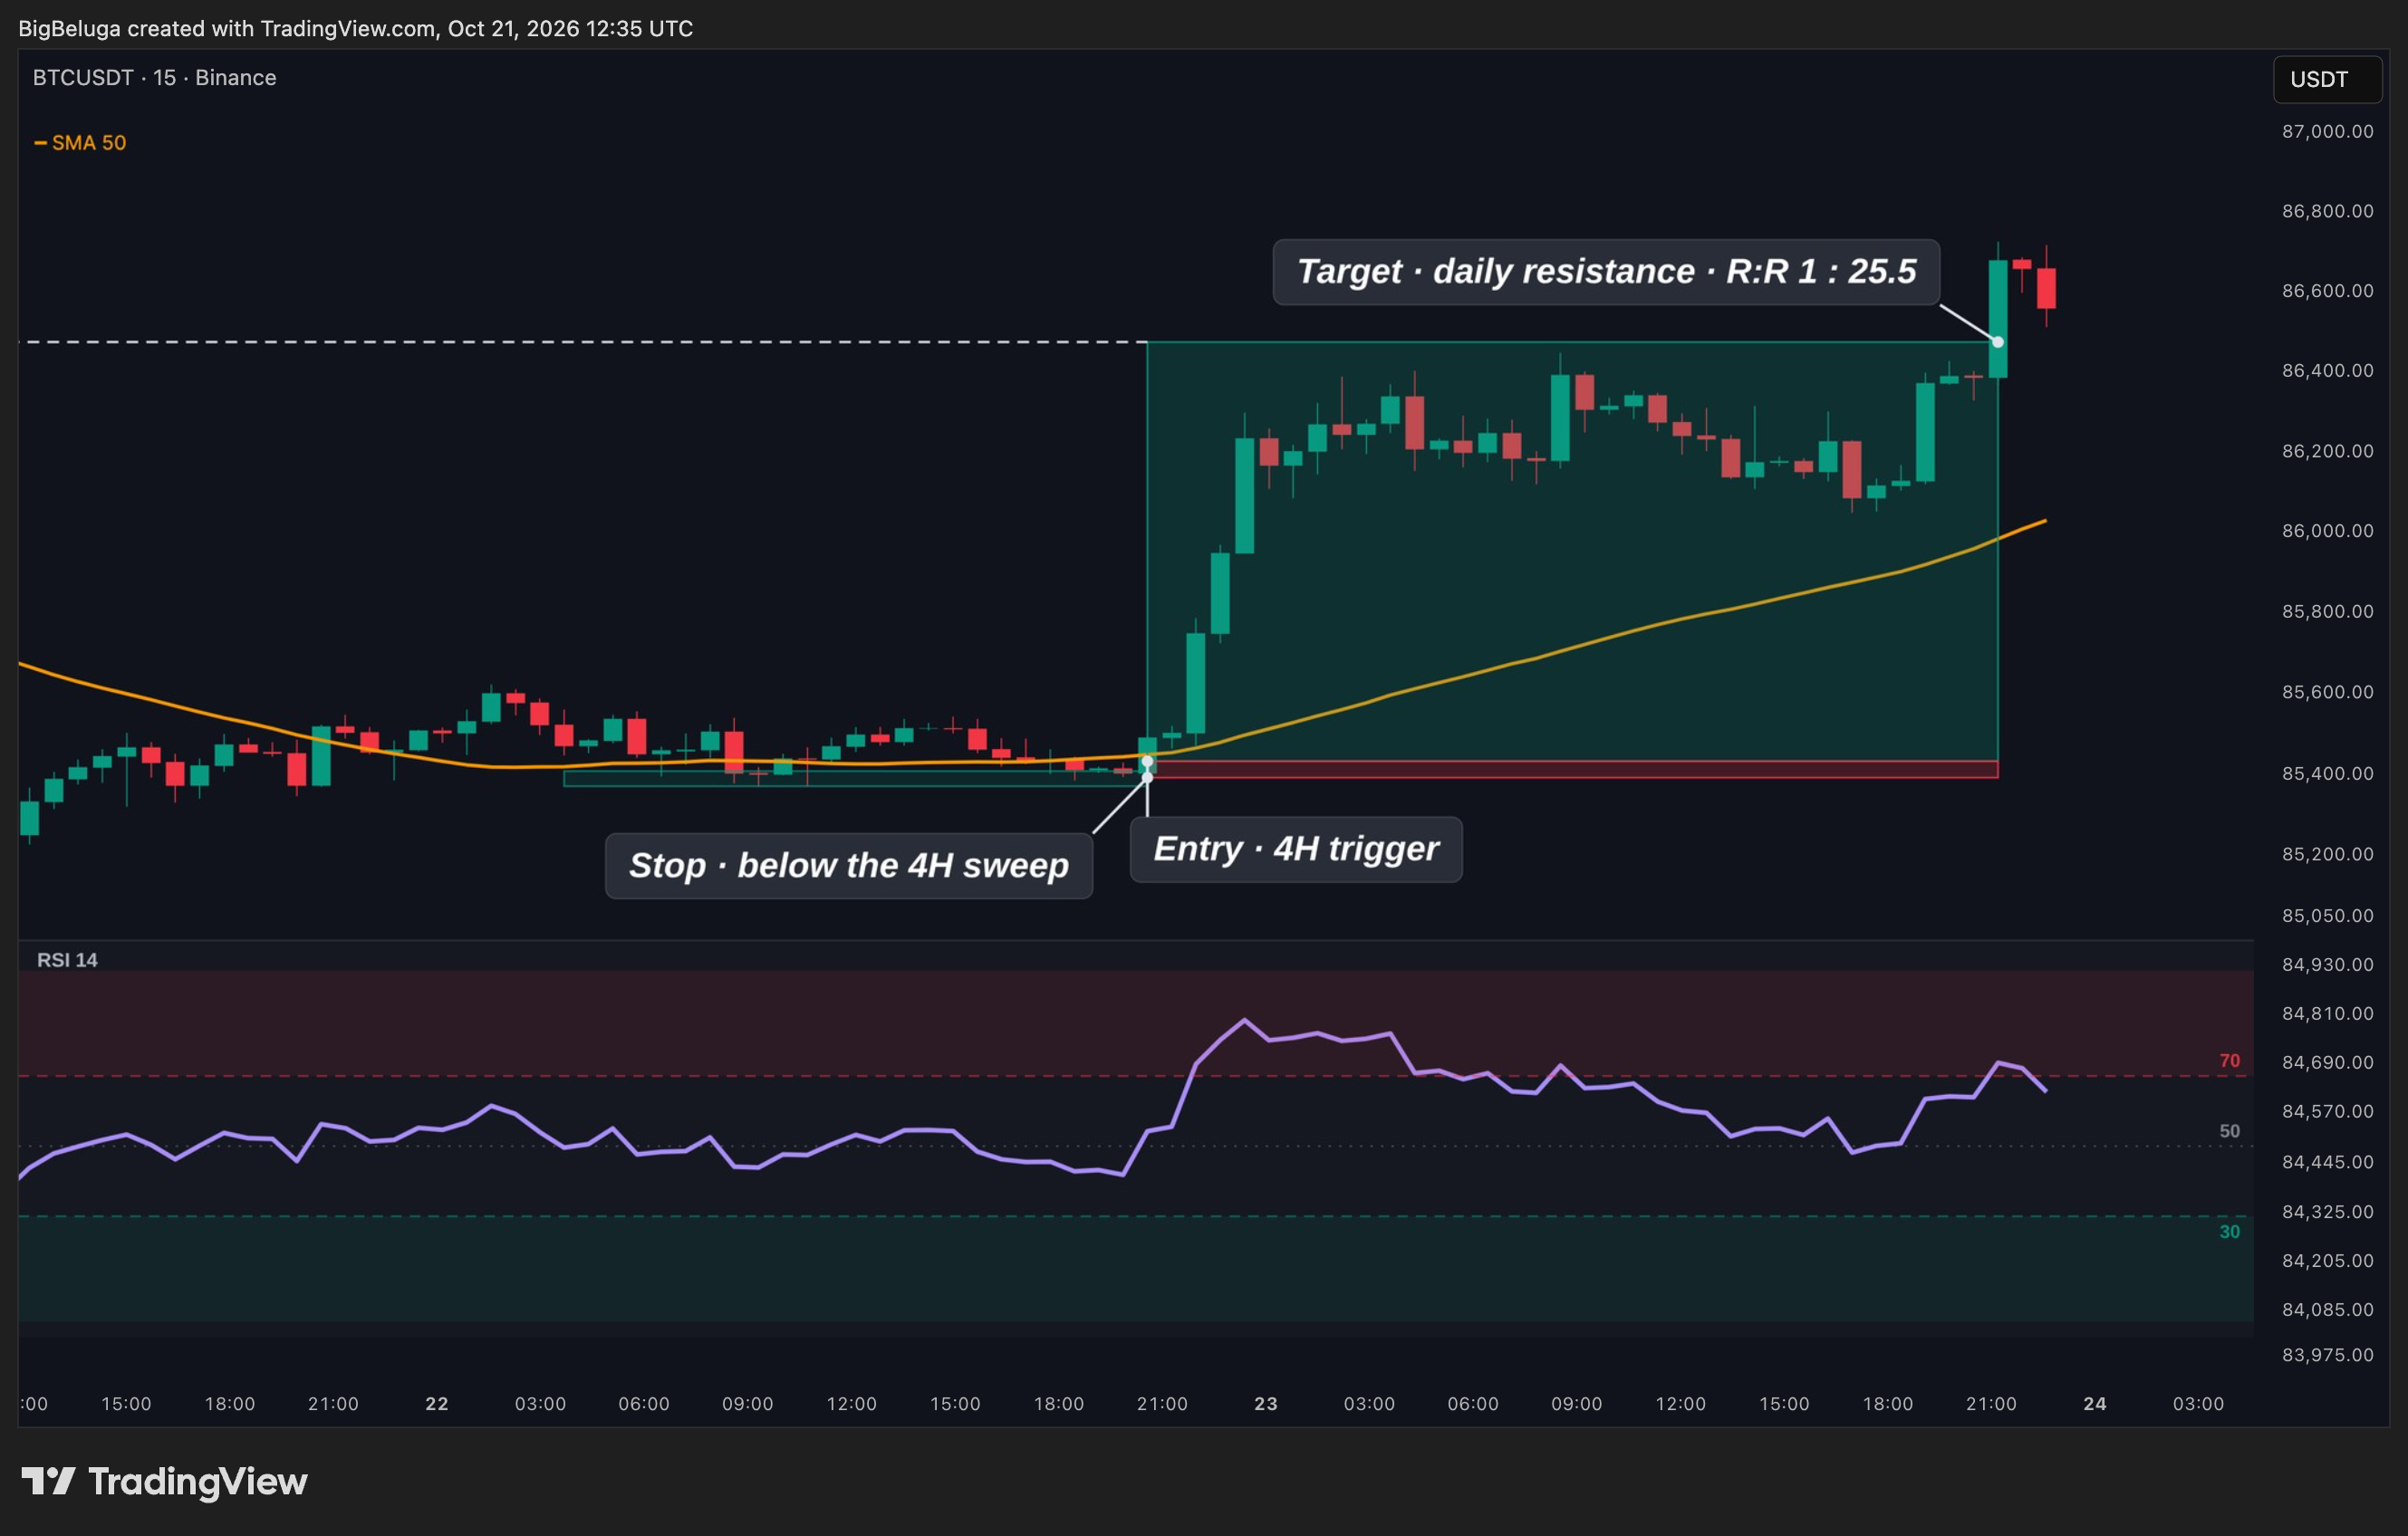
Task: Click the entry point marker at the trigger candle
Action: tap(1147, 762)
